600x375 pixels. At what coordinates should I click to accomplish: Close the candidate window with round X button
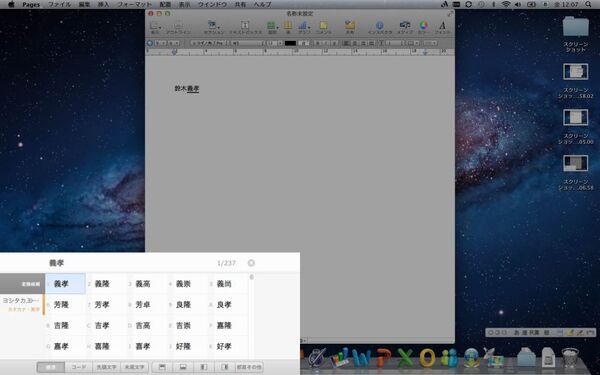[251, 263]
